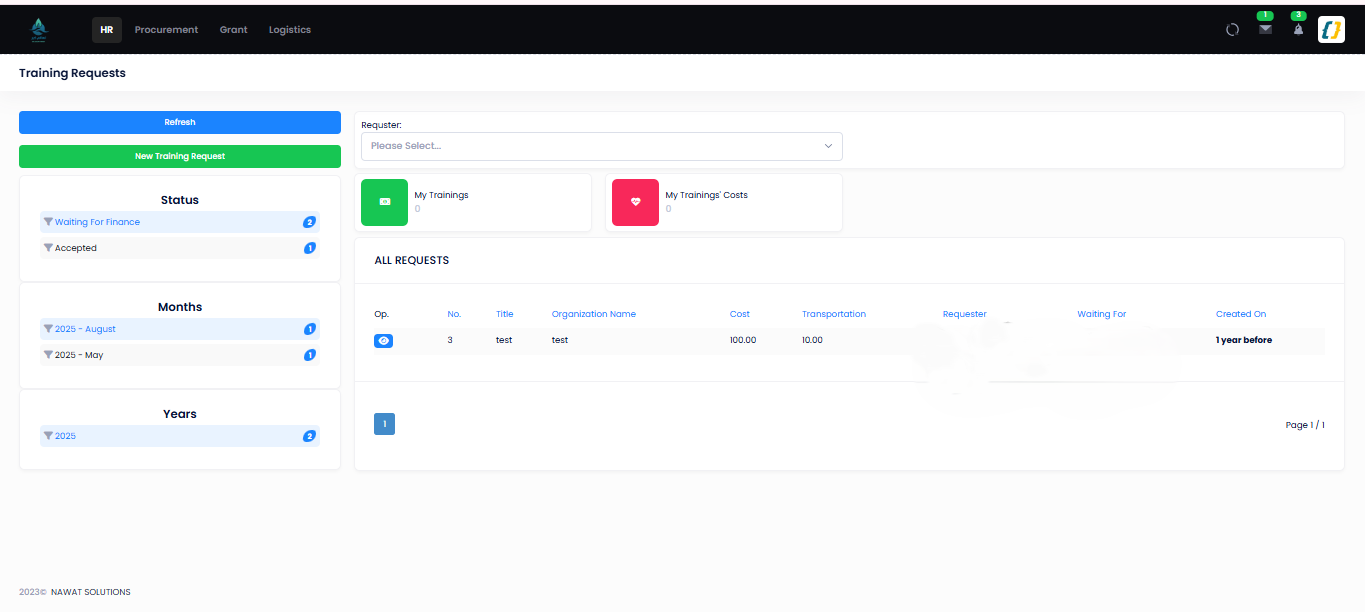Viewport: 1365px width, 612px height.
Task: Click the loading spinner icon in the navbar
Action: click(1233, 30)
